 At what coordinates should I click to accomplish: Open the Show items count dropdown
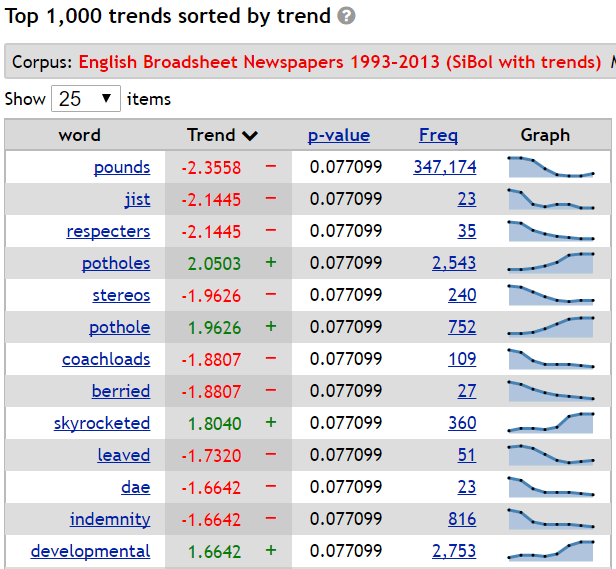pos(85,99)
